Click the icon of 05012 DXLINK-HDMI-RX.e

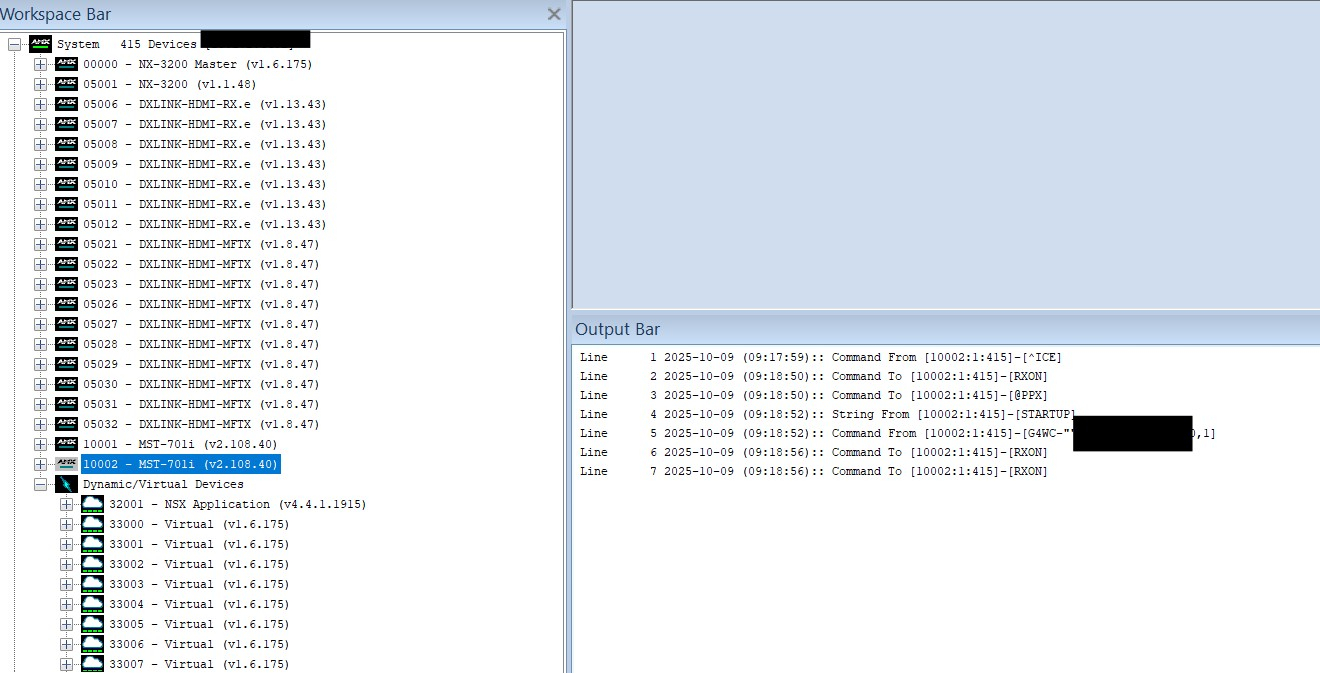(66, 224)
